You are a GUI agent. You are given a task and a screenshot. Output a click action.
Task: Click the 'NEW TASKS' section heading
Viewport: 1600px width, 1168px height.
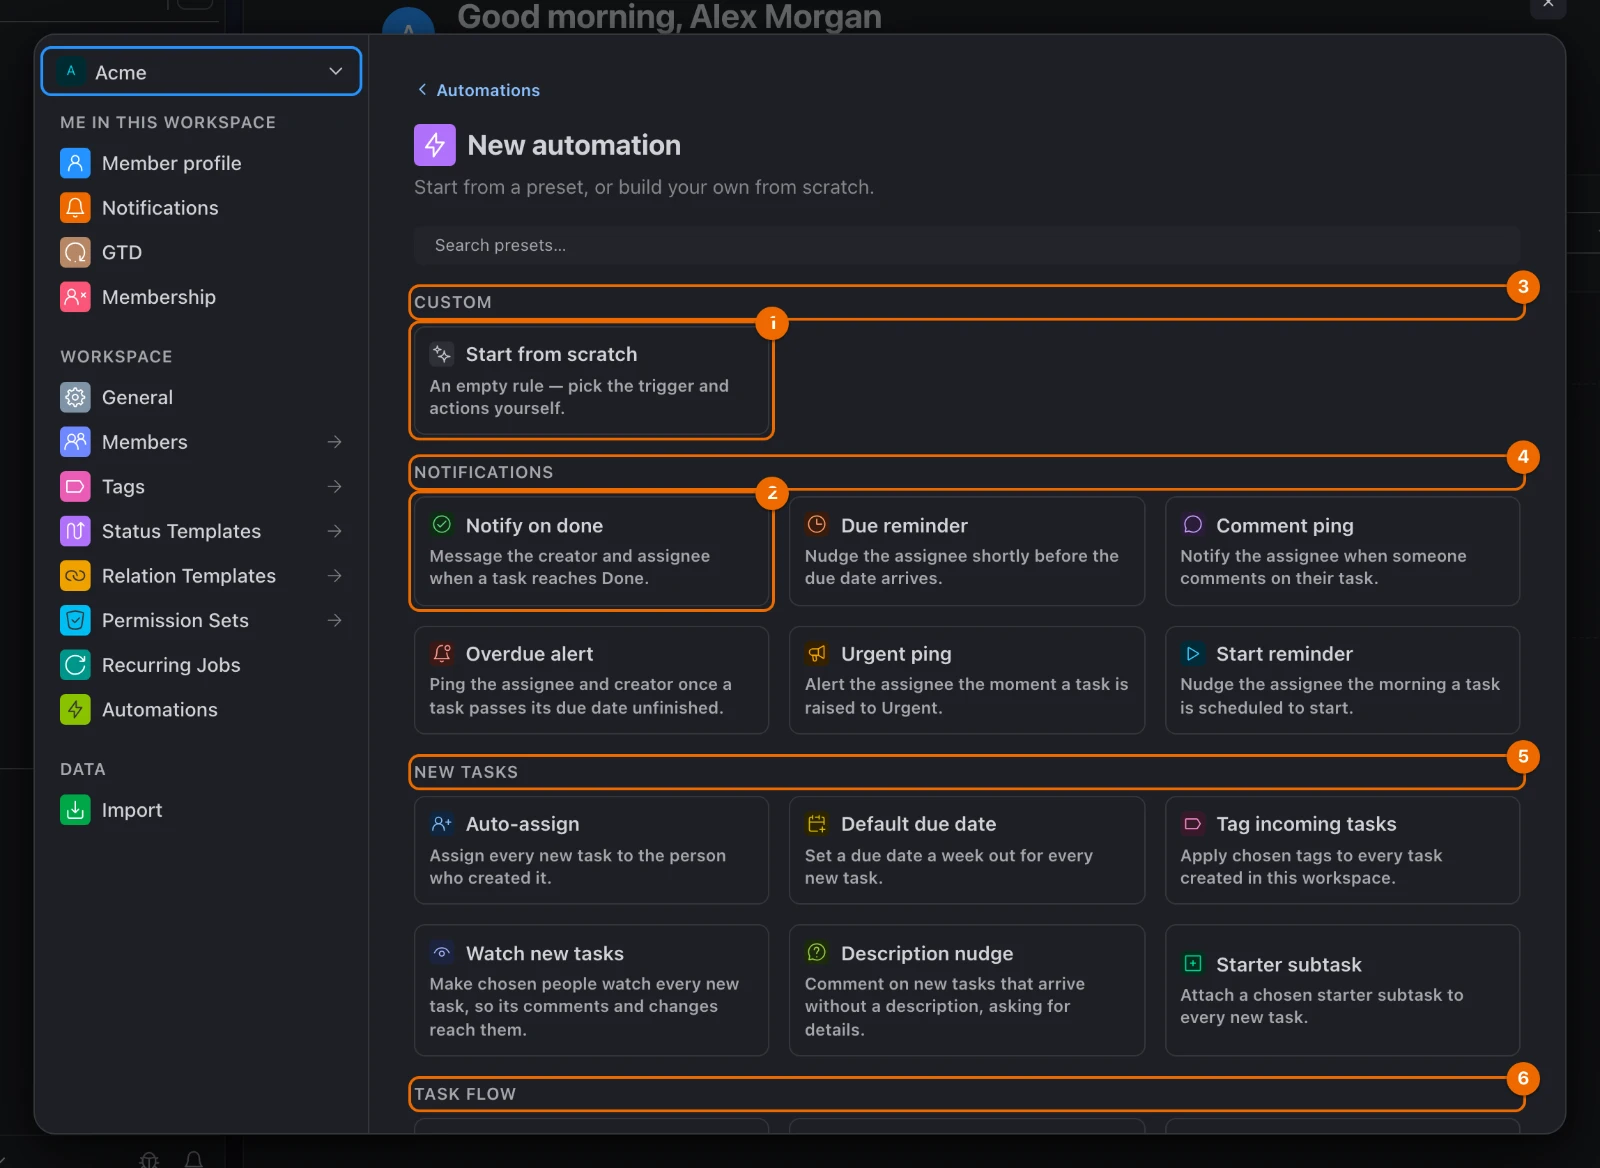click(466, 772)
